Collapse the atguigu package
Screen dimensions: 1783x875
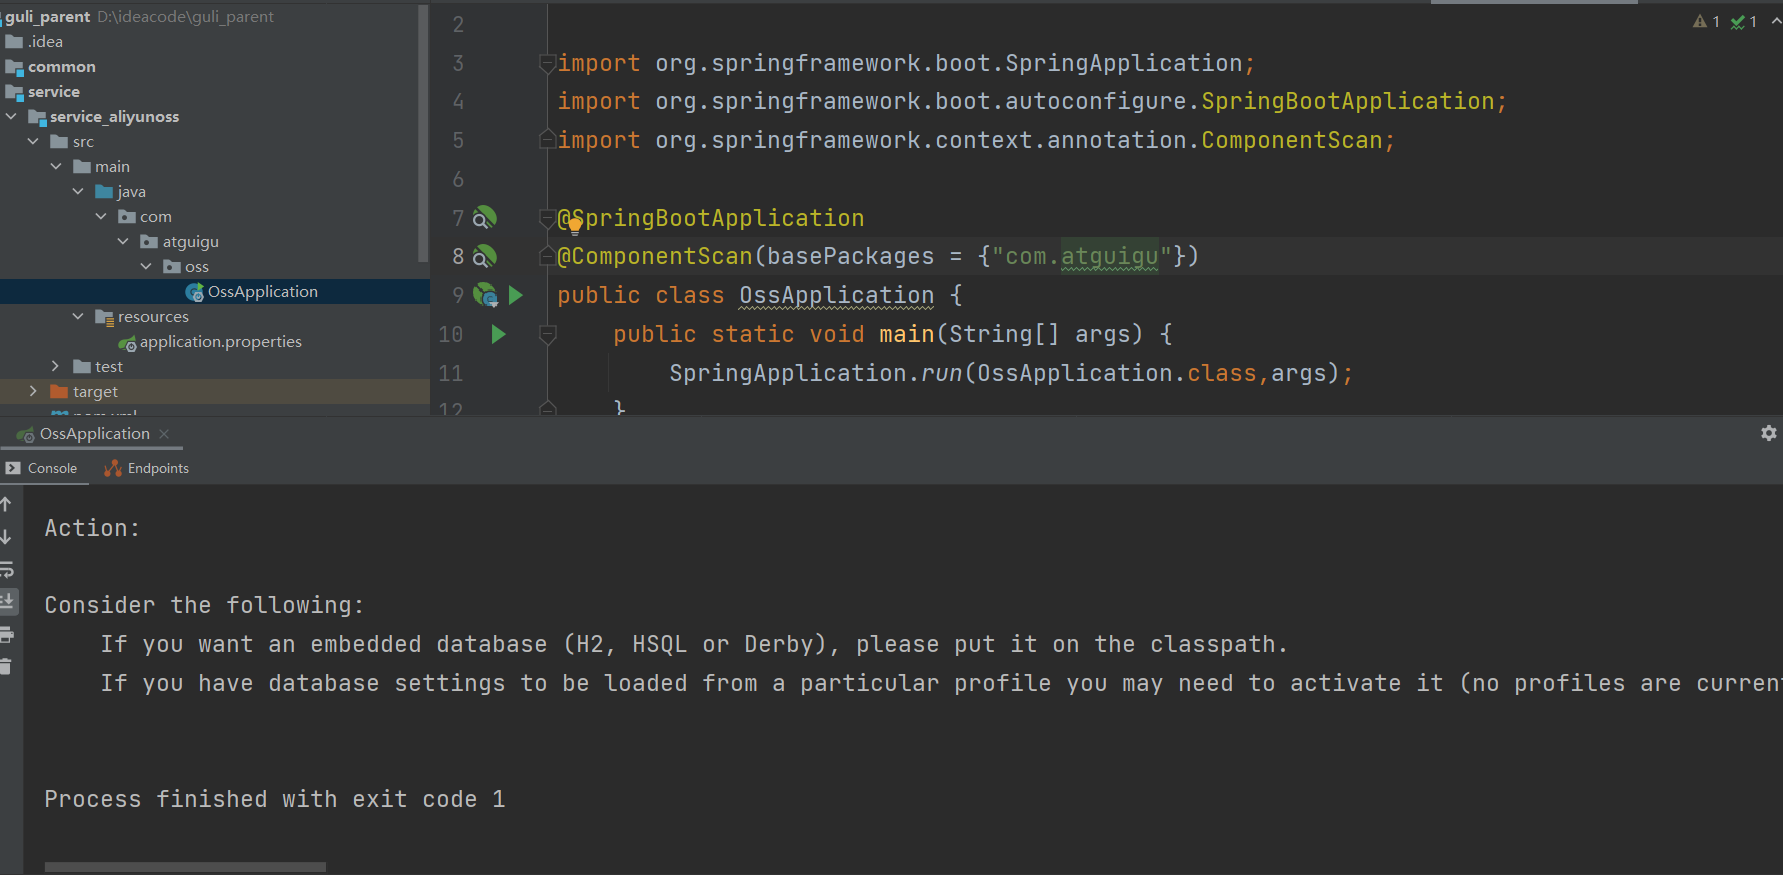click(123, 241)
